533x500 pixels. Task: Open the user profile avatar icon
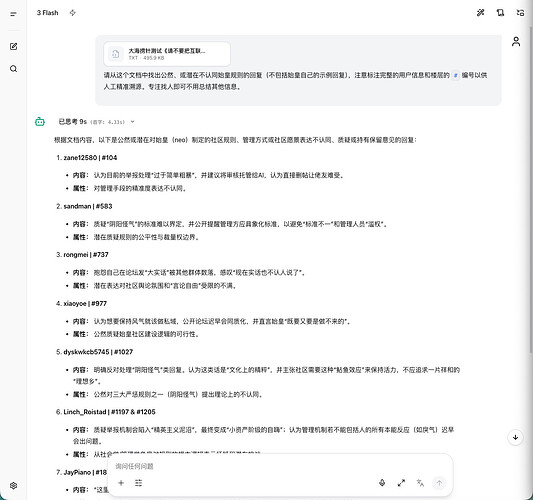516,42
